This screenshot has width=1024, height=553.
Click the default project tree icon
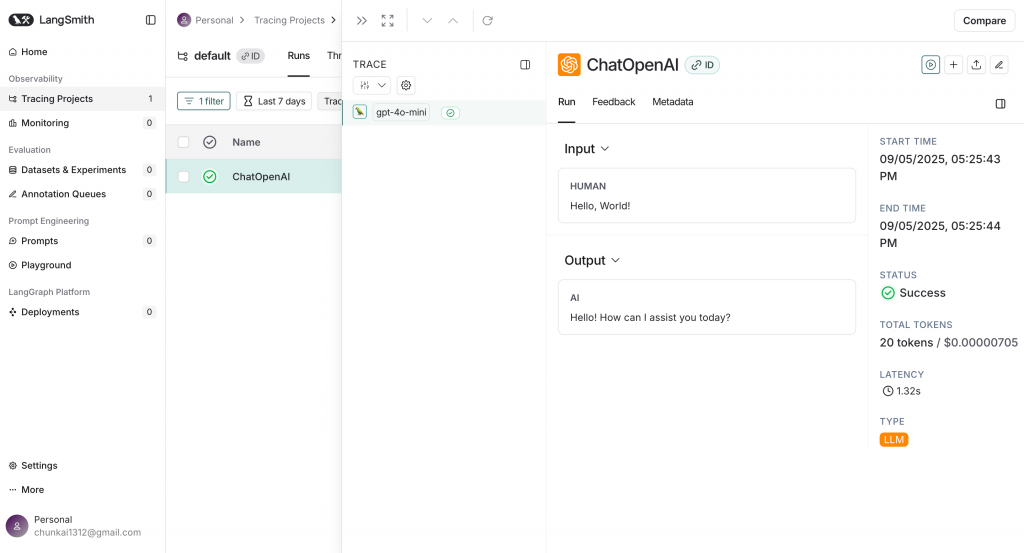[183, 56]
